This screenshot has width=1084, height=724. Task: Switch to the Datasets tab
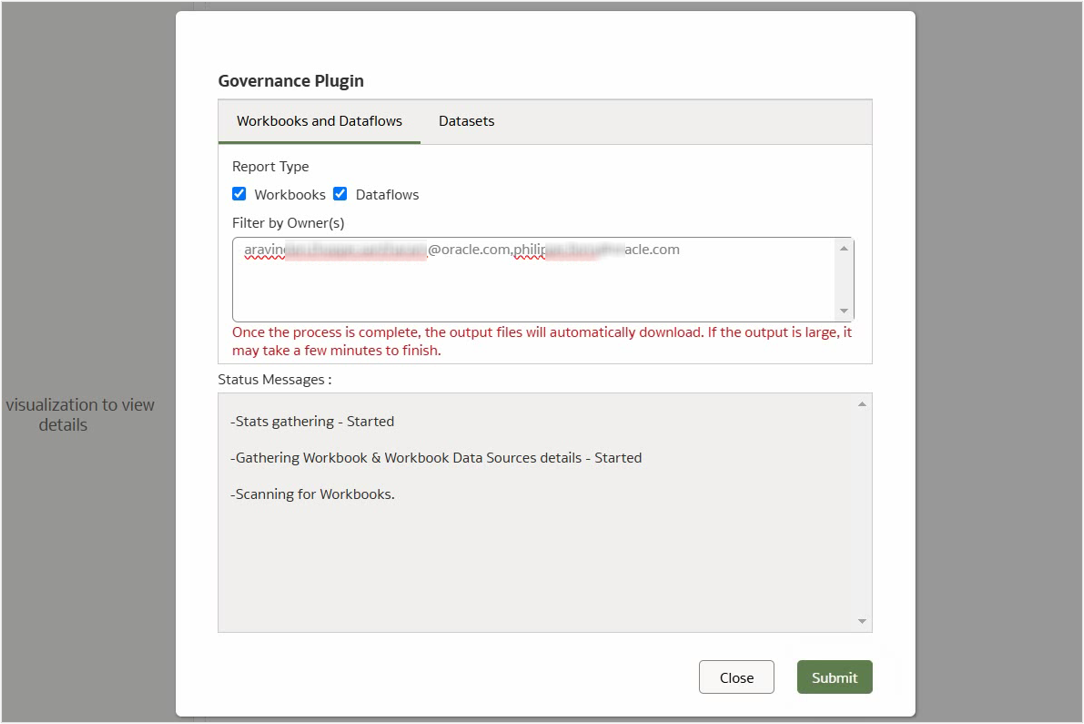click(x=466, y=121)
